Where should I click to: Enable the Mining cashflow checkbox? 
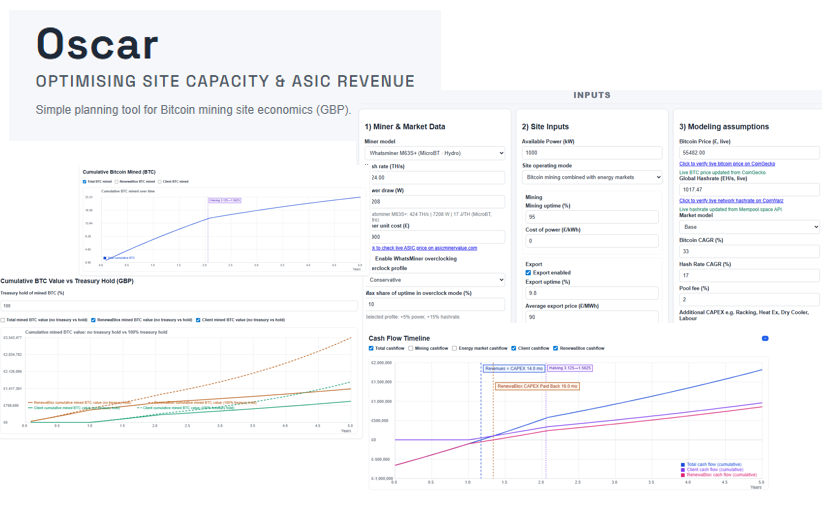click(411, 348)
